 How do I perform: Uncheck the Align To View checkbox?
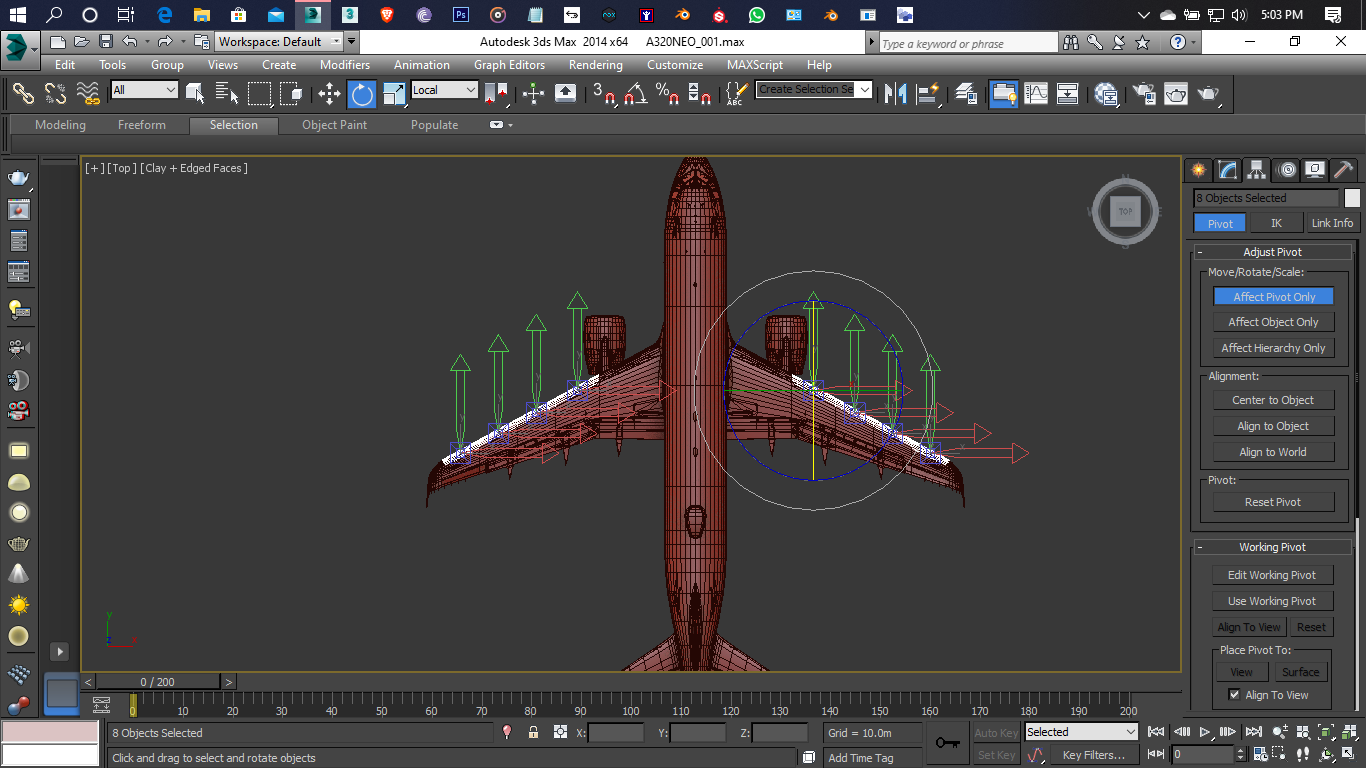(x=1234, y=695)
